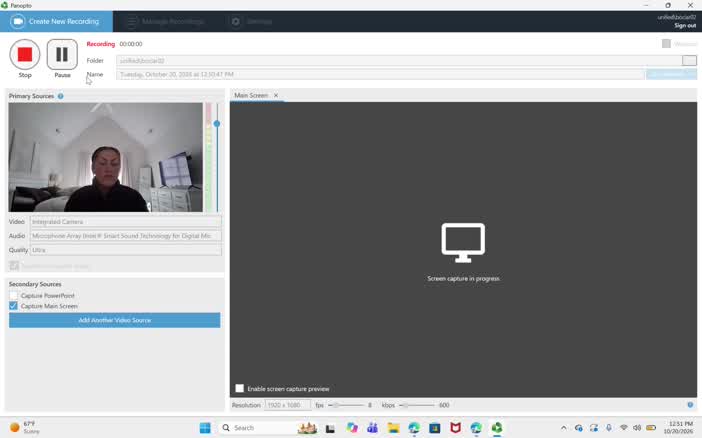Click the Primary Sources info icon
Image resolution: width=702 pixels, height=438 pixels.
(60, 96)
